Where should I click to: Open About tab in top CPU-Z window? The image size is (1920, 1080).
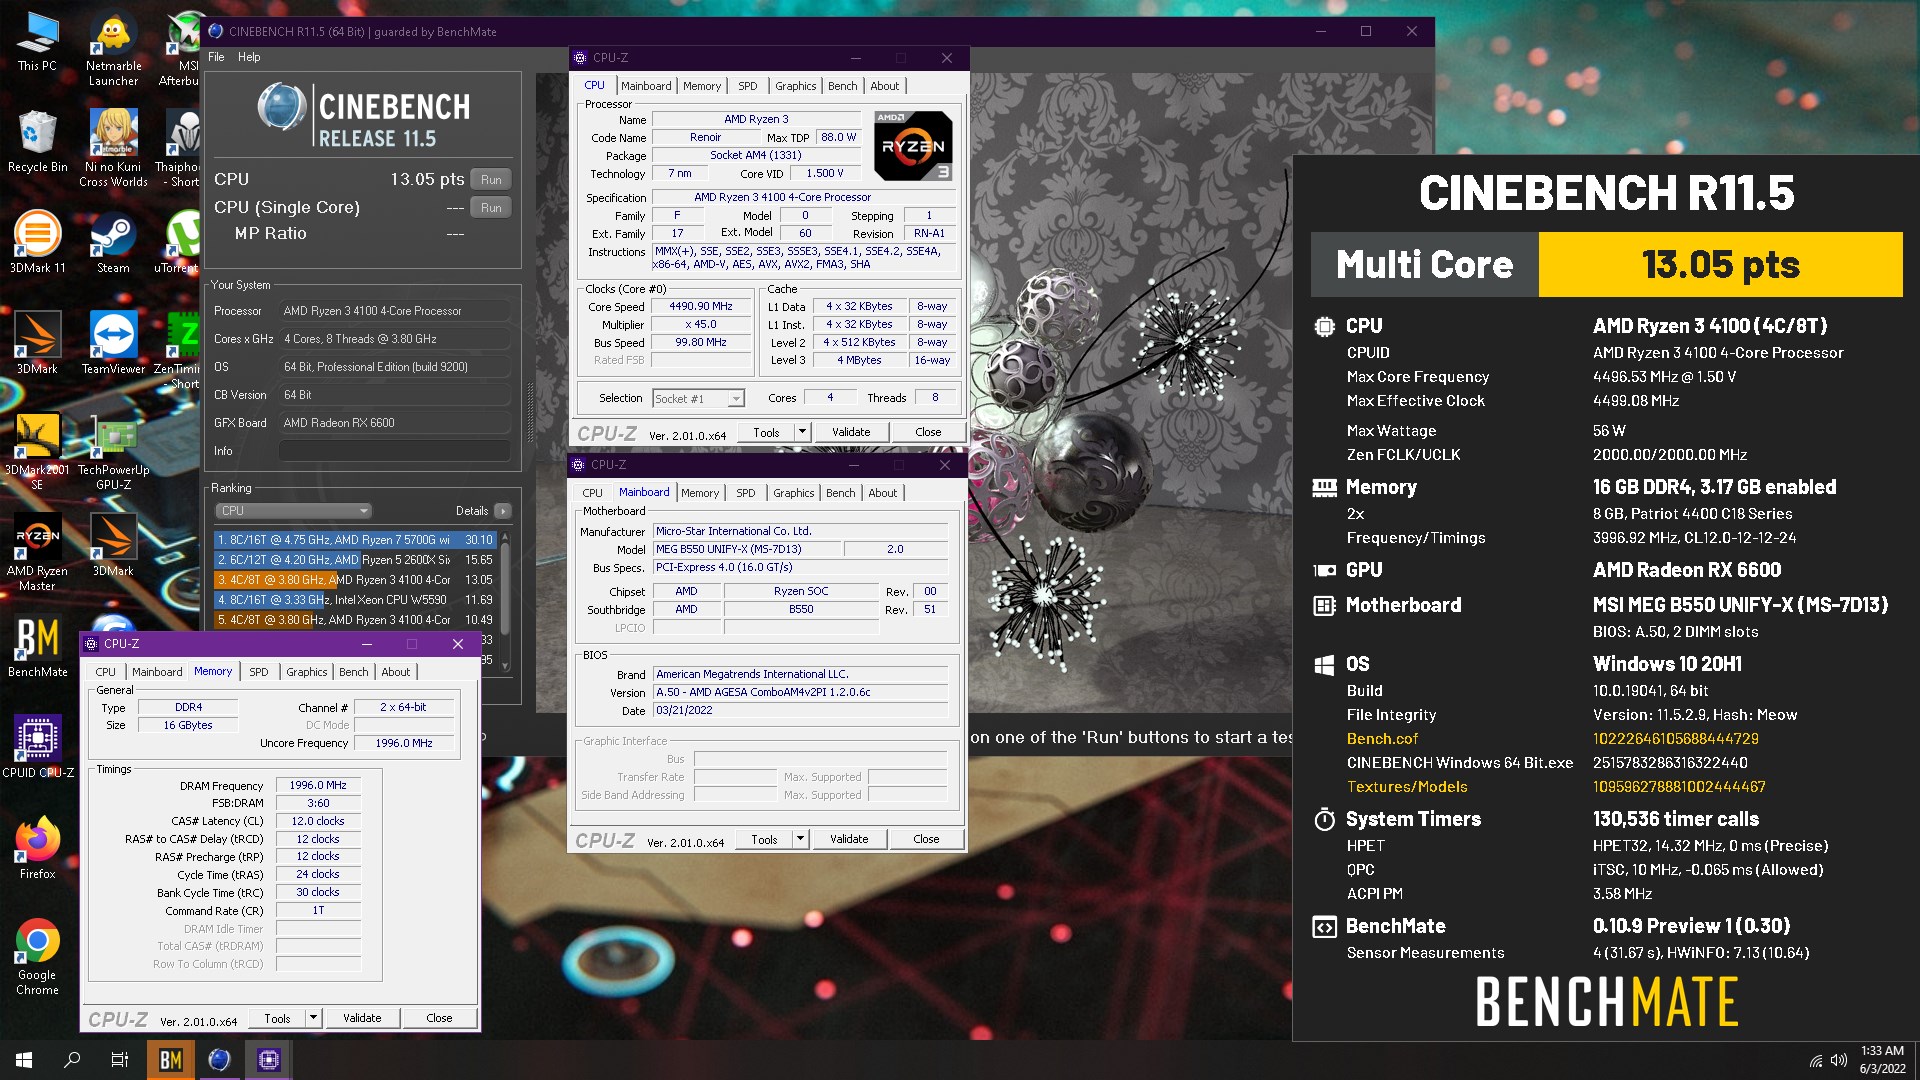[x=884, y=86]
